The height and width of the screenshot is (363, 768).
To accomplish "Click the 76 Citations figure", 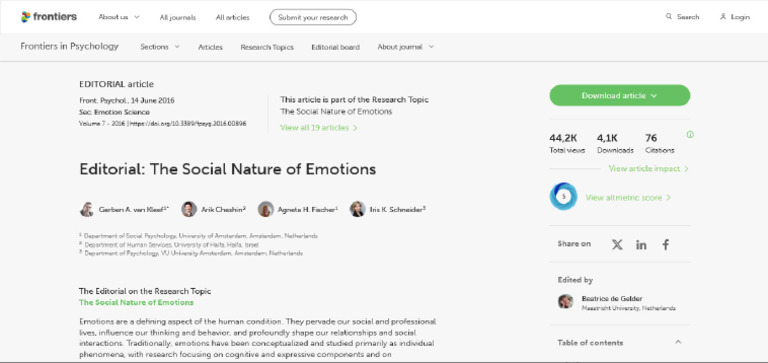I will [x=651, y=138].
